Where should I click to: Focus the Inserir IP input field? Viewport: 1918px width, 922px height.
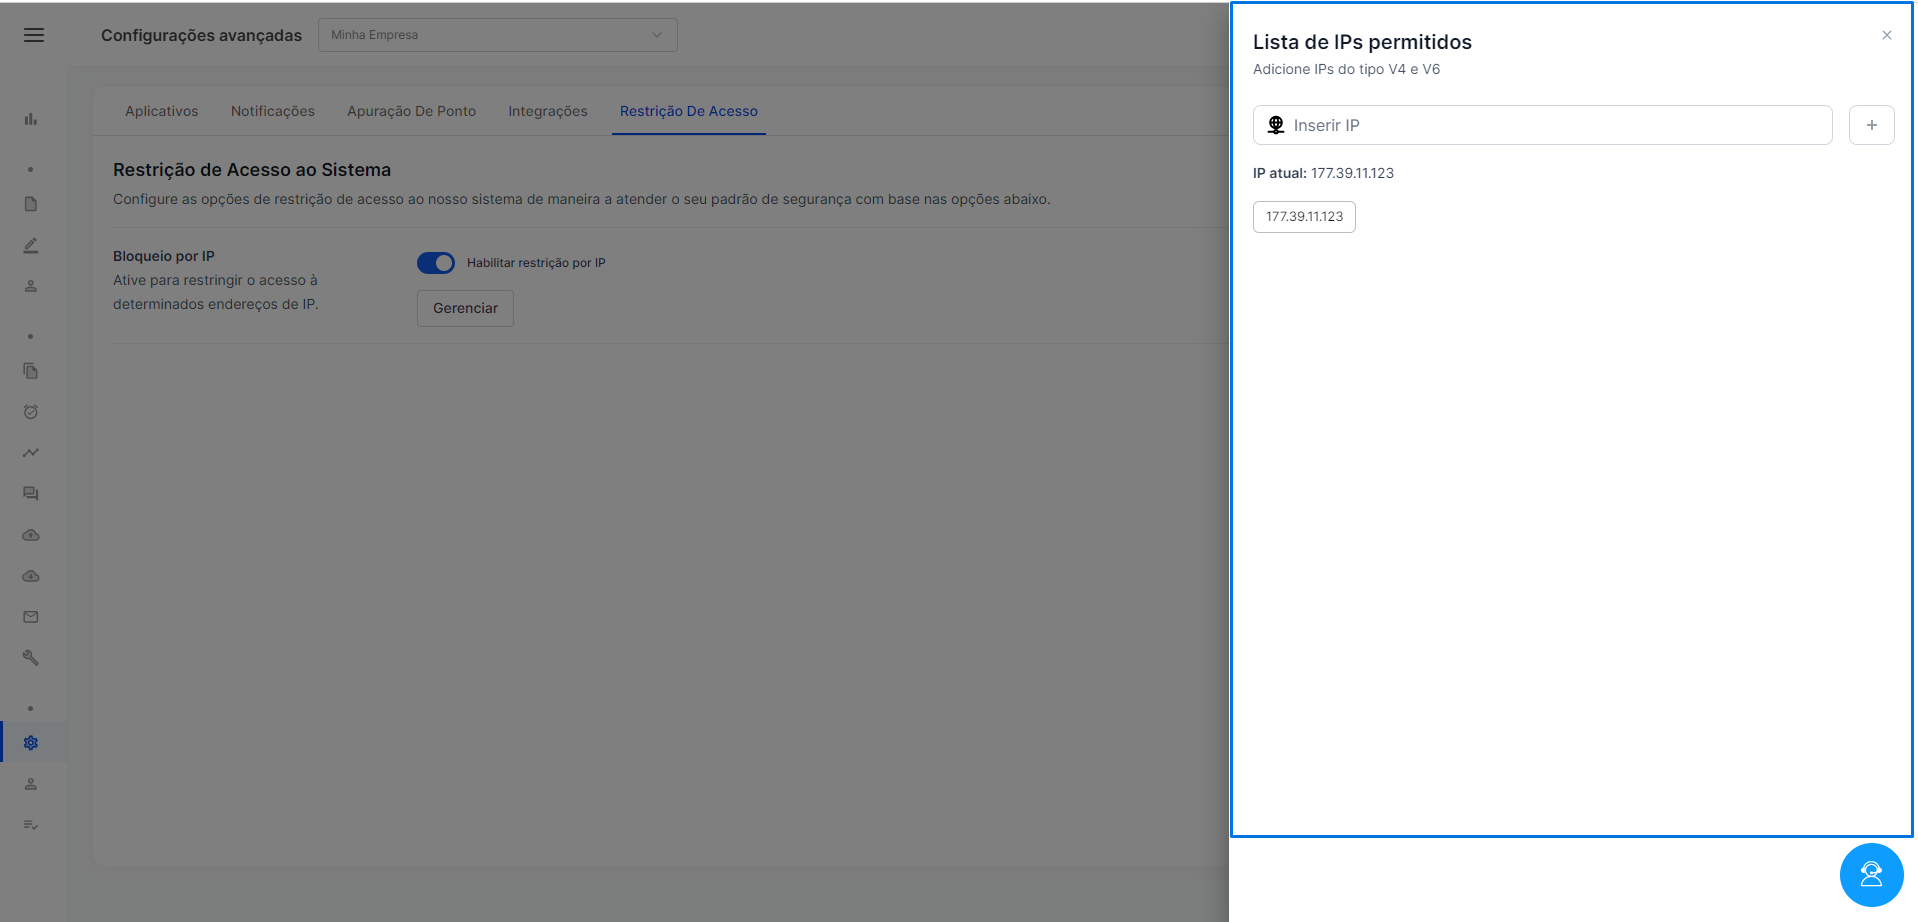pyautogui.click(x=1542, y=125)
